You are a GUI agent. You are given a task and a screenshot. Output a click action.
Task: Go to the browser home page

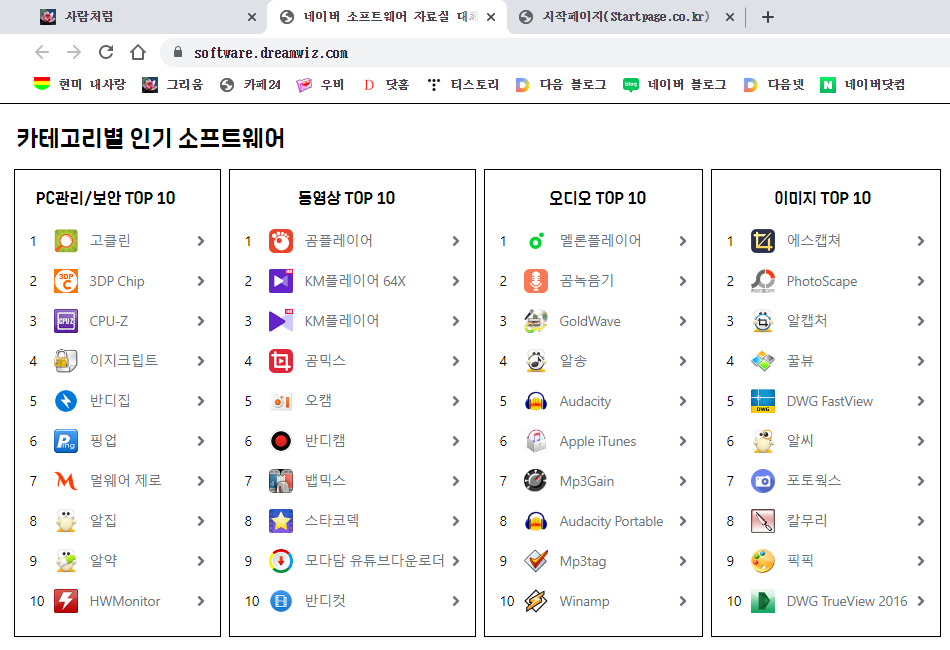point(138,53)
